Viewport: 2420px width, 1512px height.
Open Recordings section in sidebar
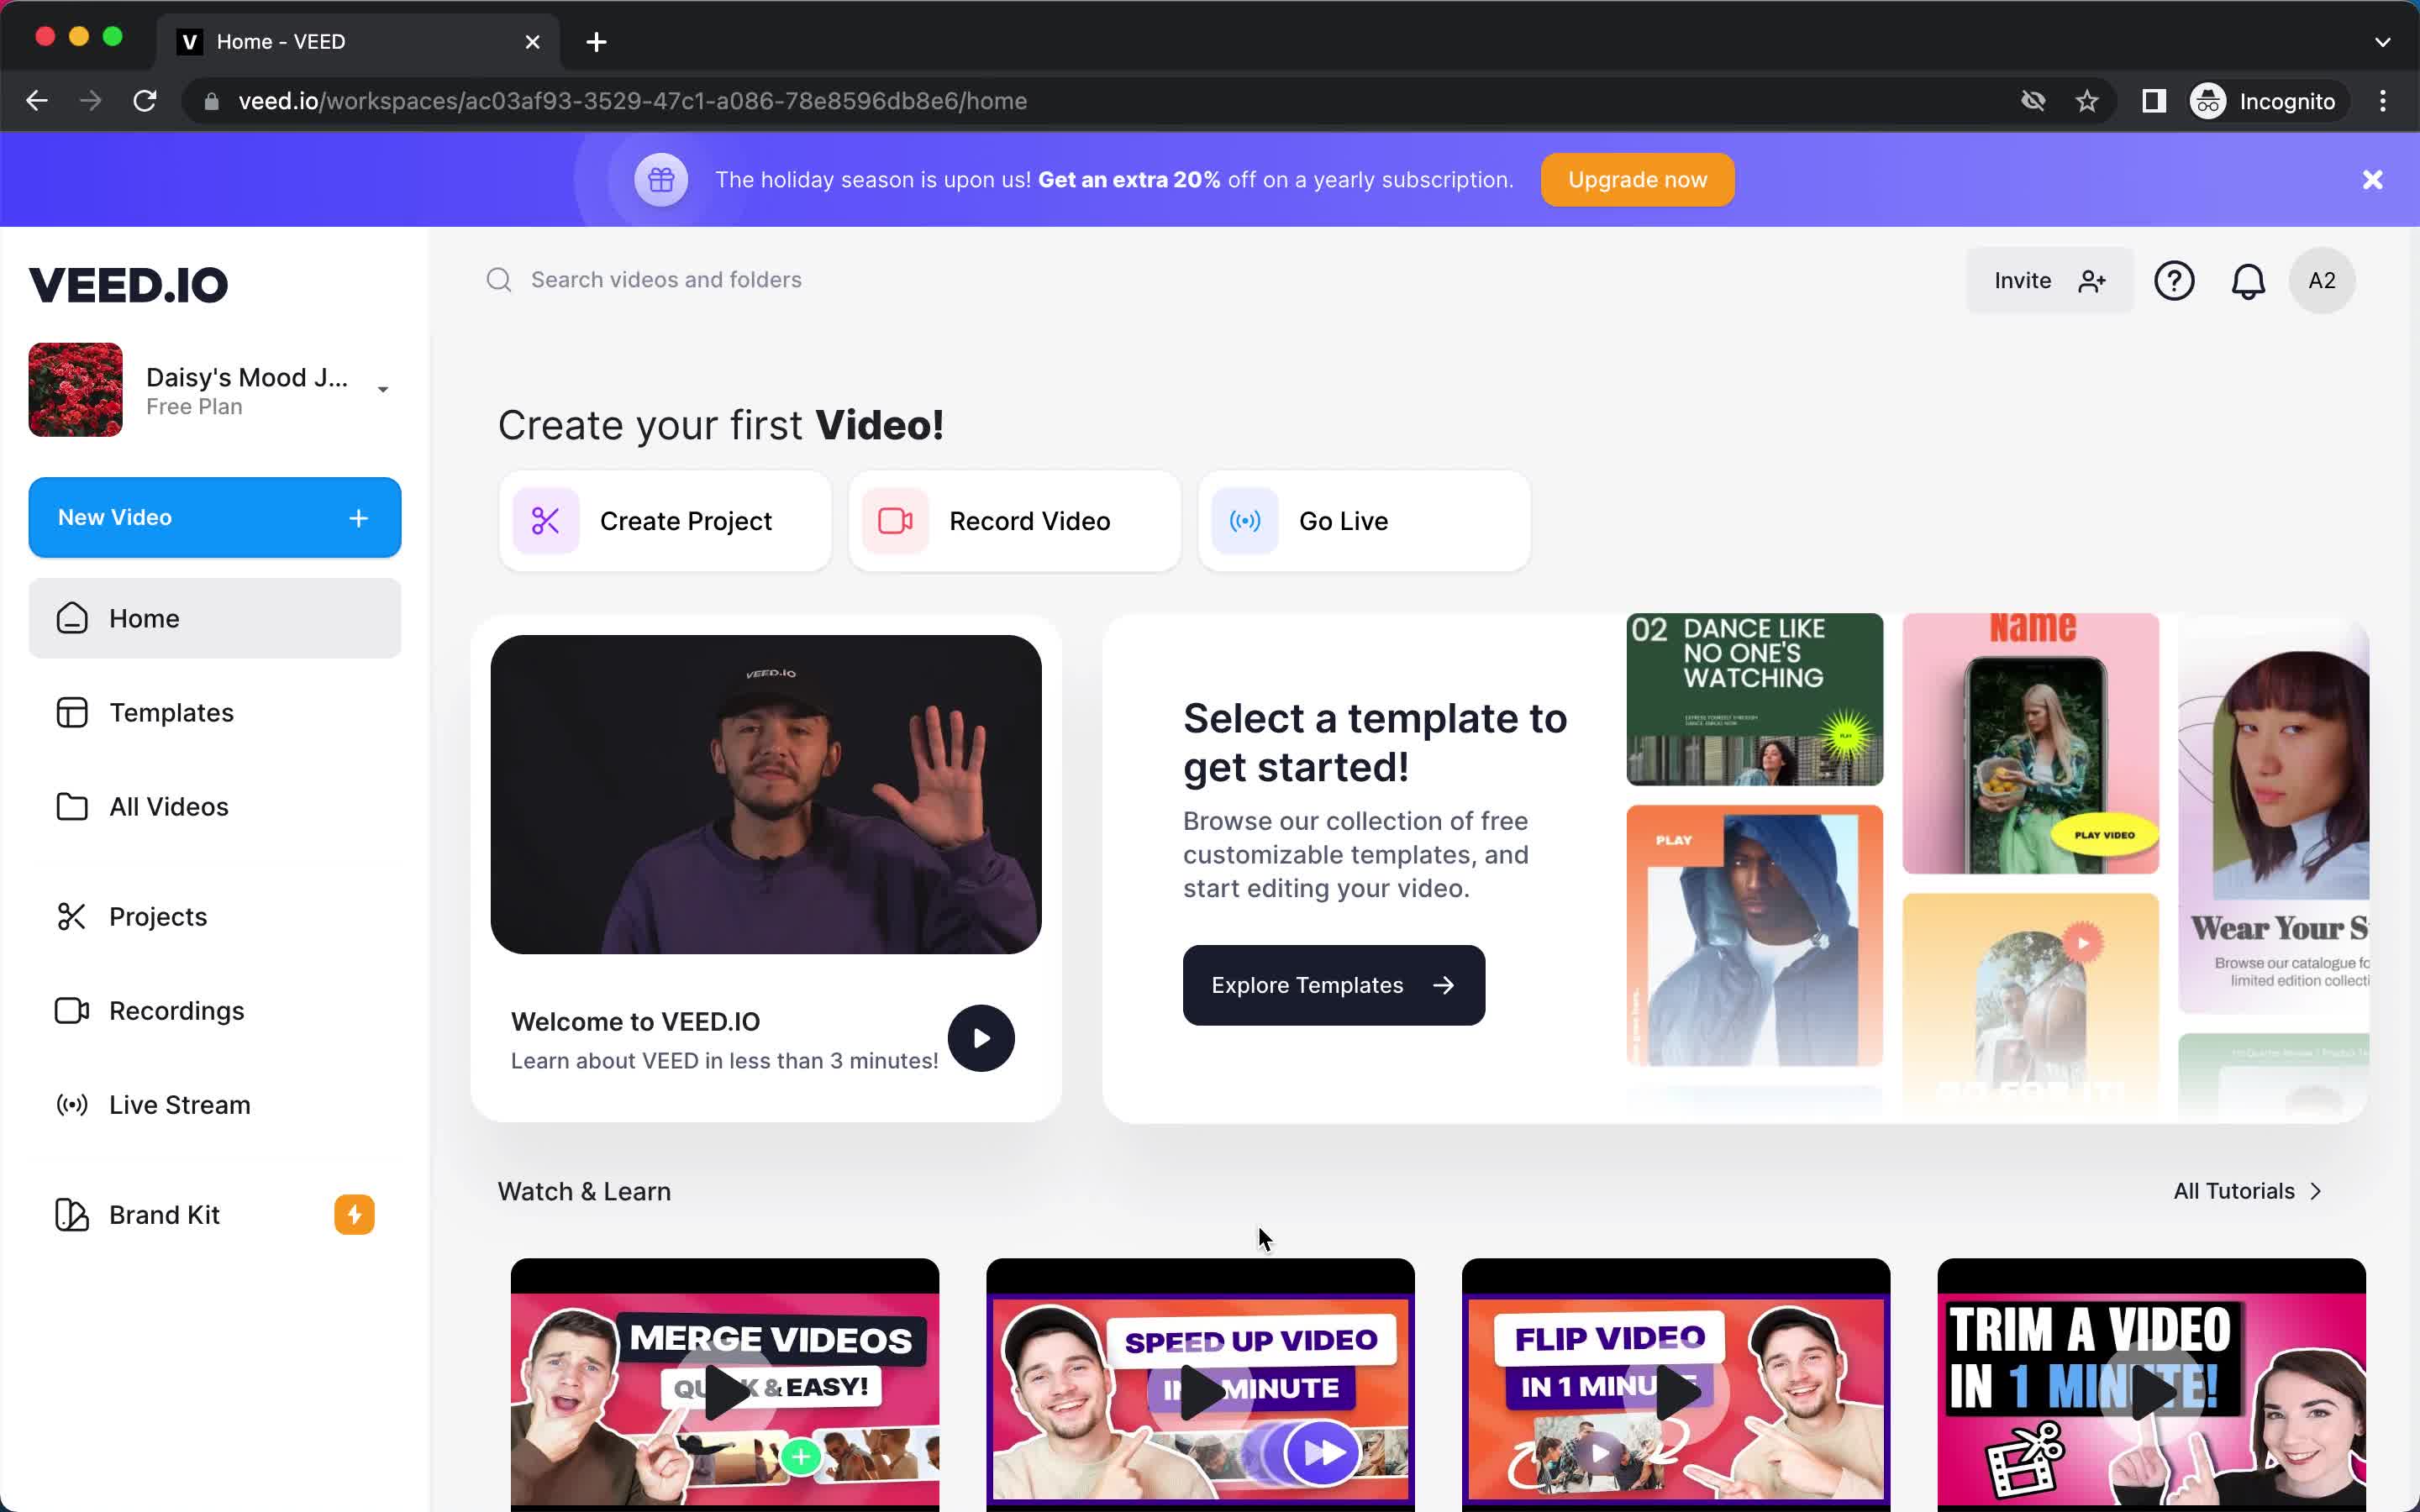(x=176, y=1011)
